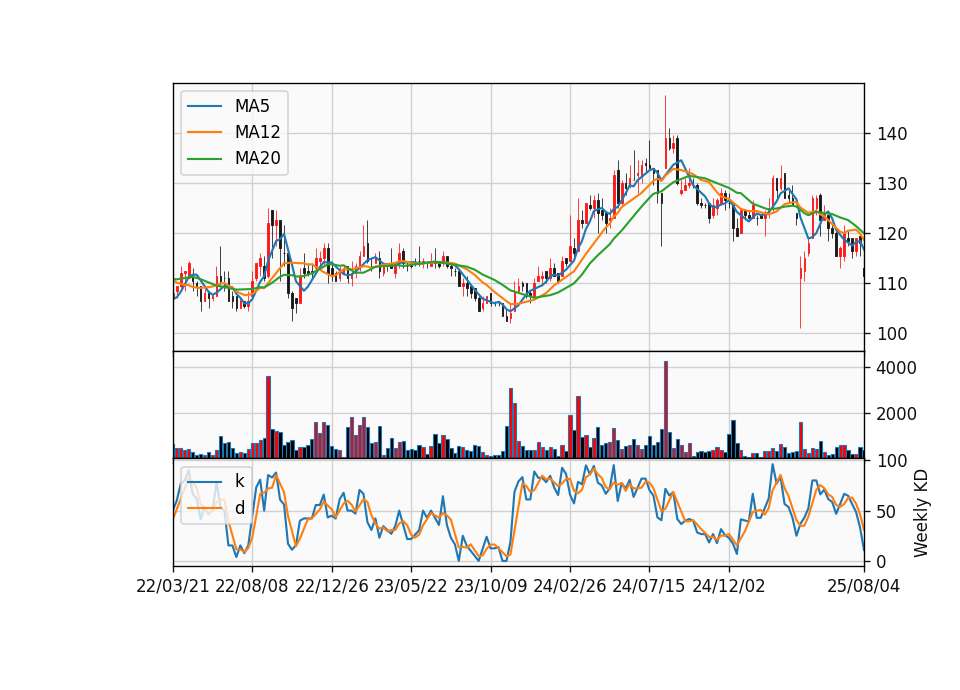Click the MA12 legend label

(257, 132)
